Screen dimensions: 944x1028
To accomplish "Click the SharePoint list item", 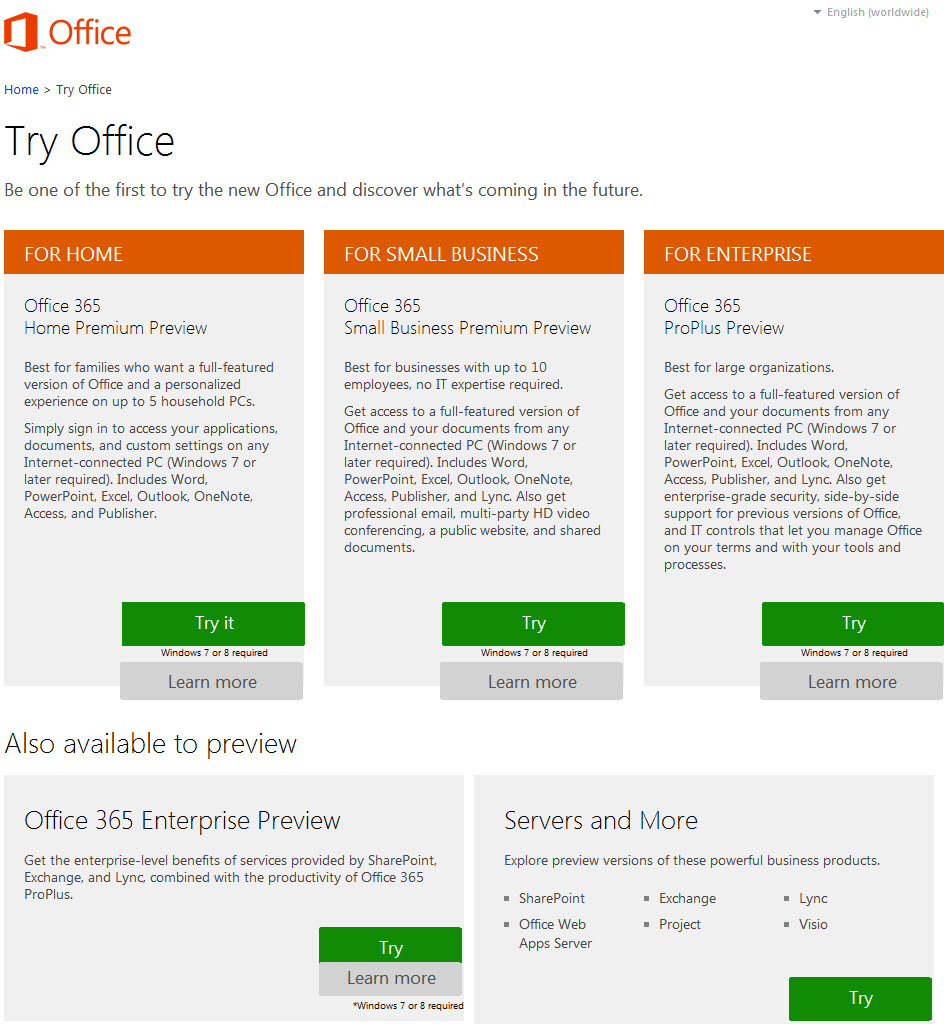I will (551, 898).
